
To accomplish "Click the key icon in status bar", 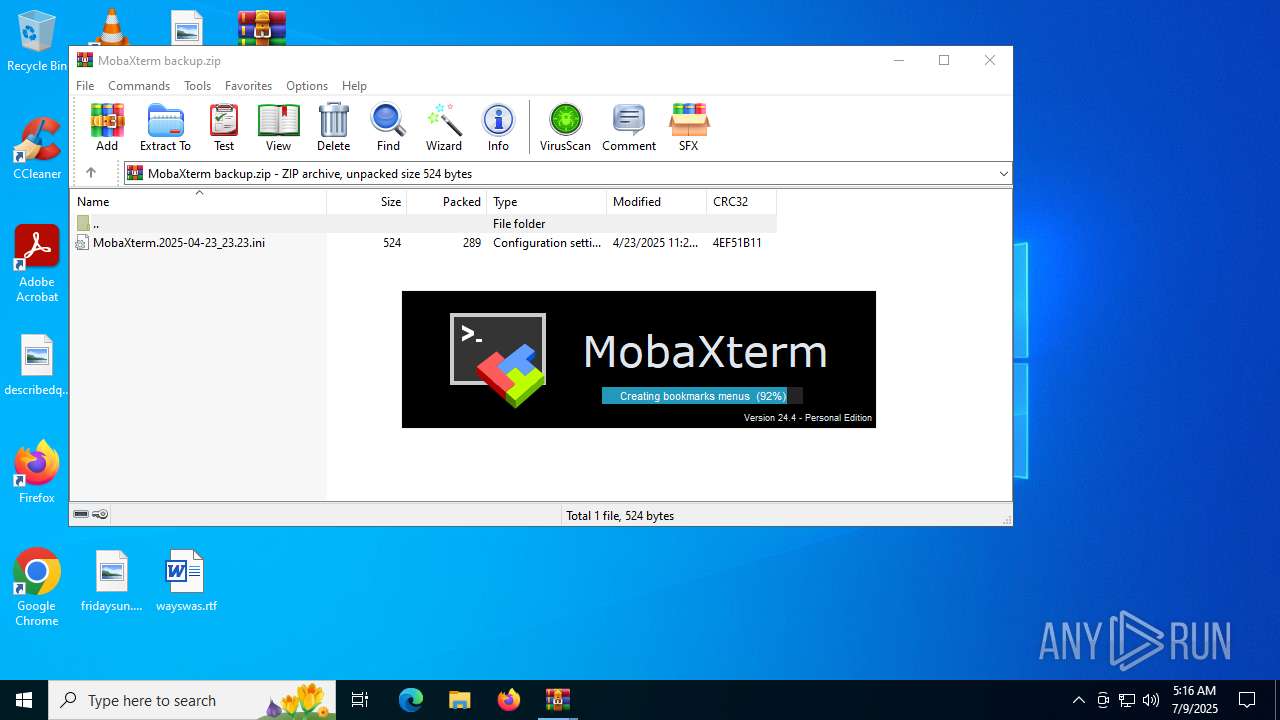I will click(x=100, y=515).
